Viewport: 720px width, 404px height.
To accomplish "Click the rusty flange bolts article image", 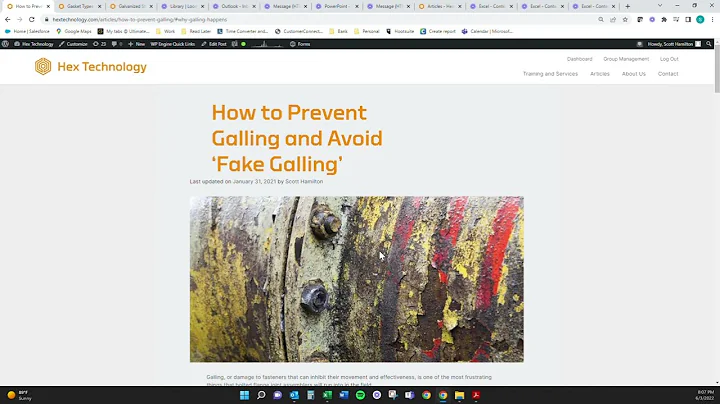I will tap(357, 280).
